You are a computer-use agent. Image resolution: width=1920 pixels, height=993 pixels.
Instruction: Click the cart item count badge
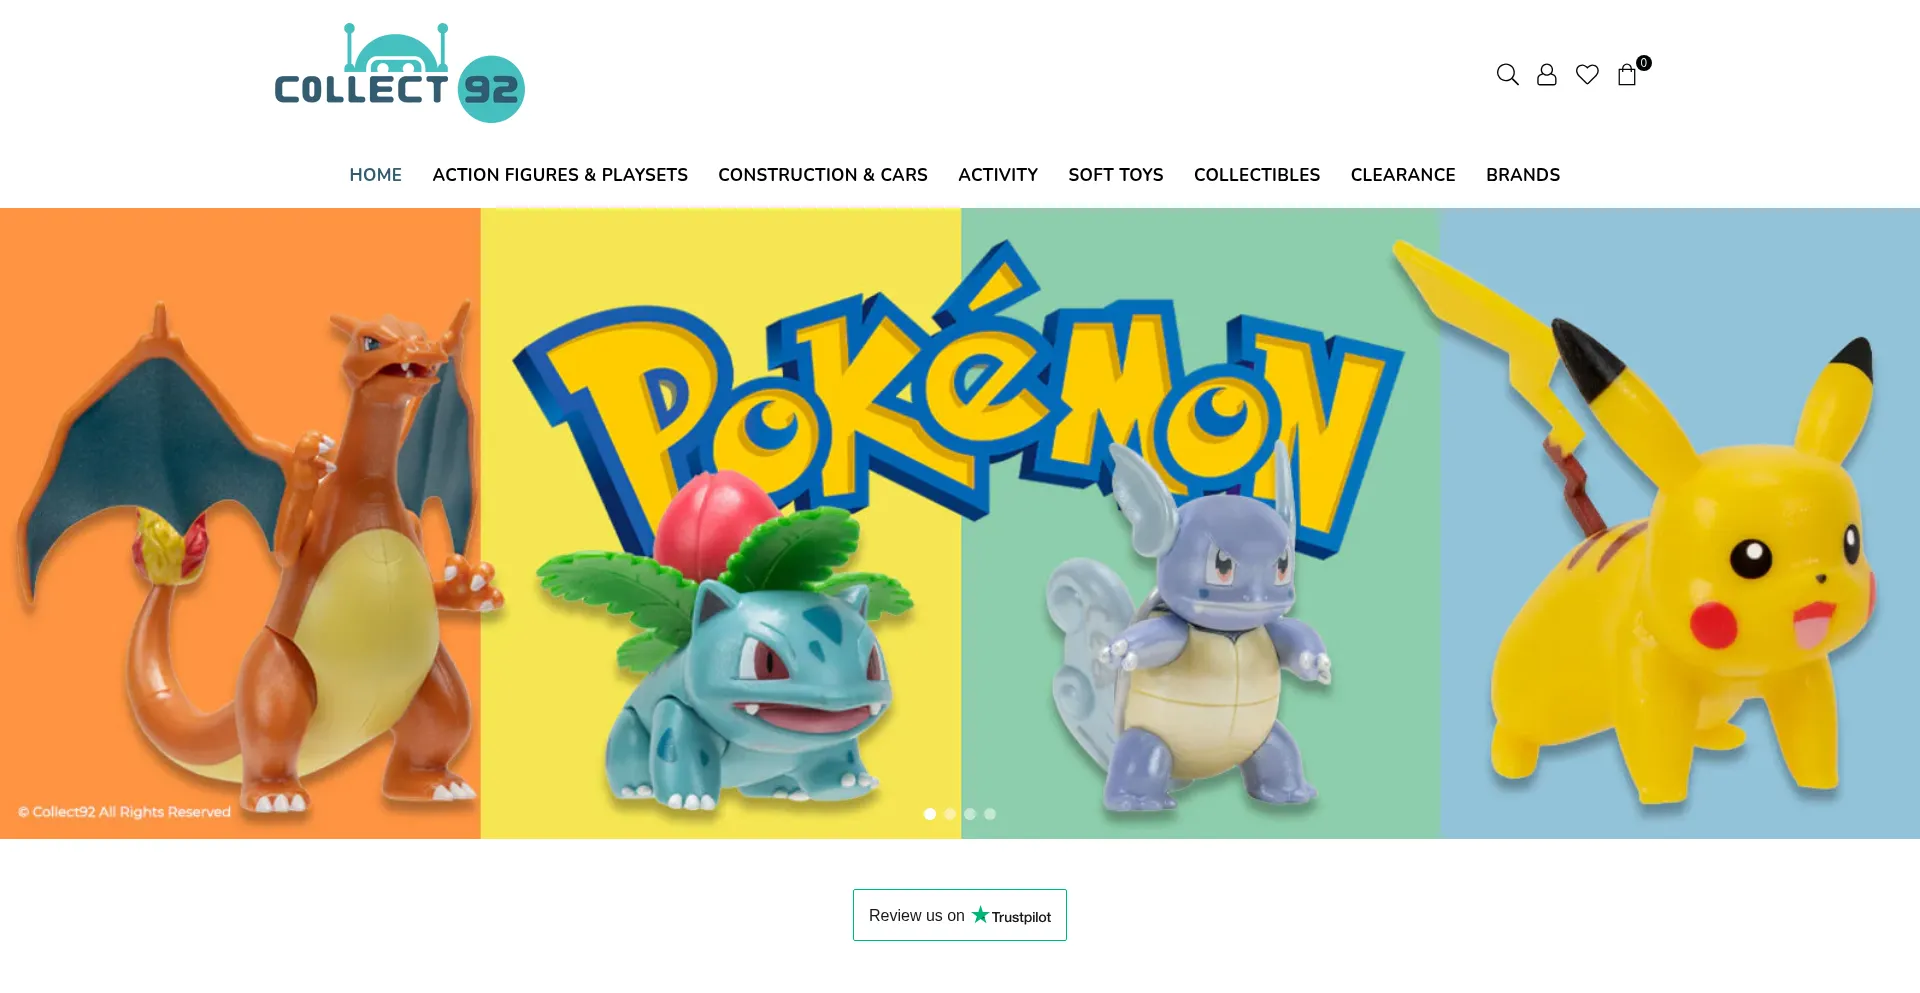tap(1644, 62)
